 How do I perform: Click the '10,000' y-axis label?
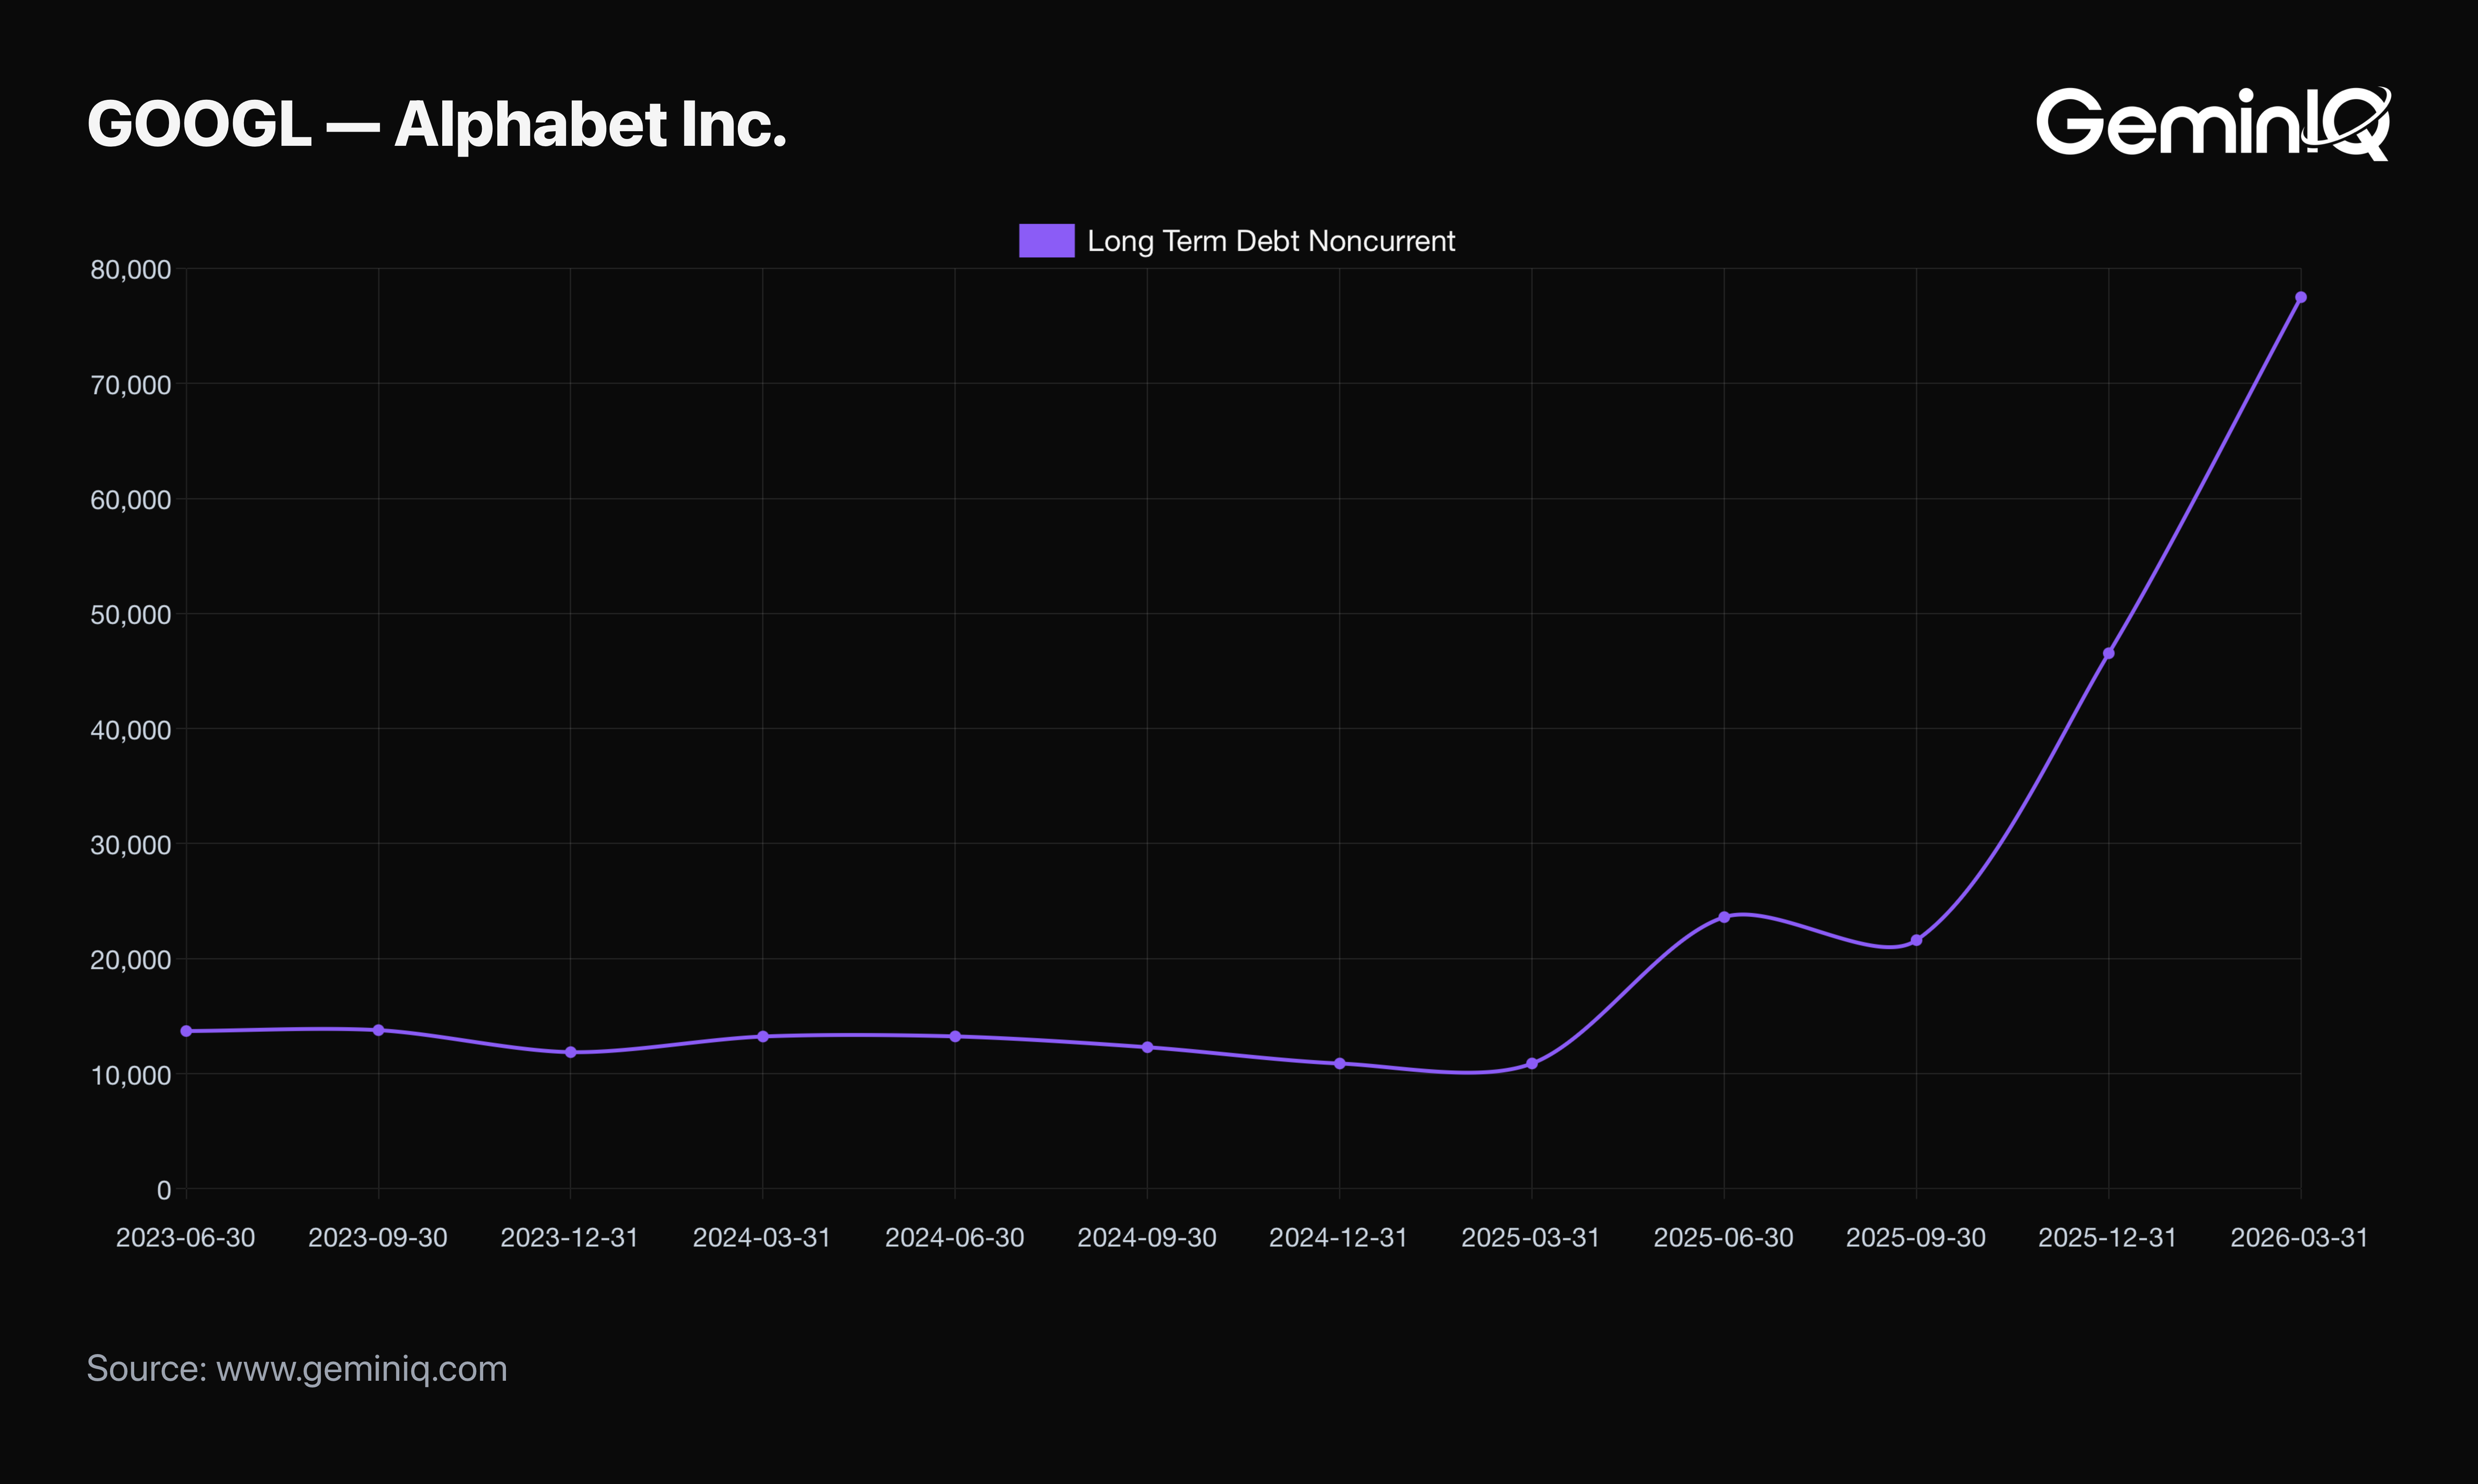(131, 1075)
